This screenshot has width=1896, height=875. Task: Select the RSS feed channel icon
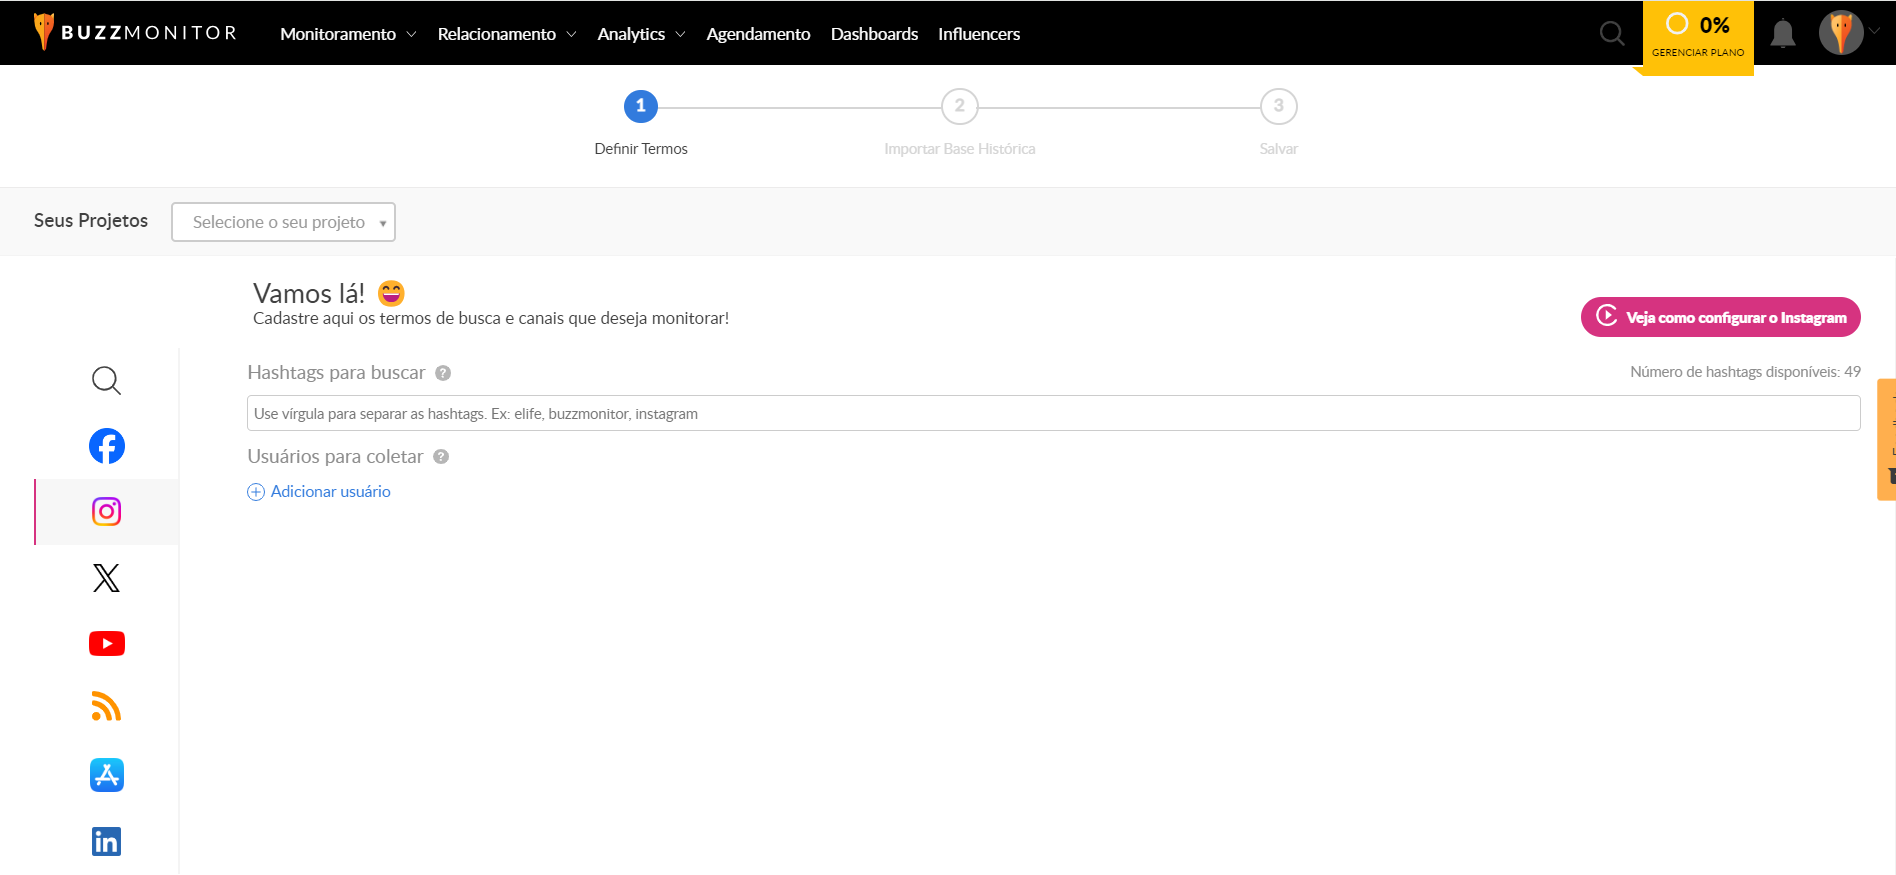tap(106, 707)
